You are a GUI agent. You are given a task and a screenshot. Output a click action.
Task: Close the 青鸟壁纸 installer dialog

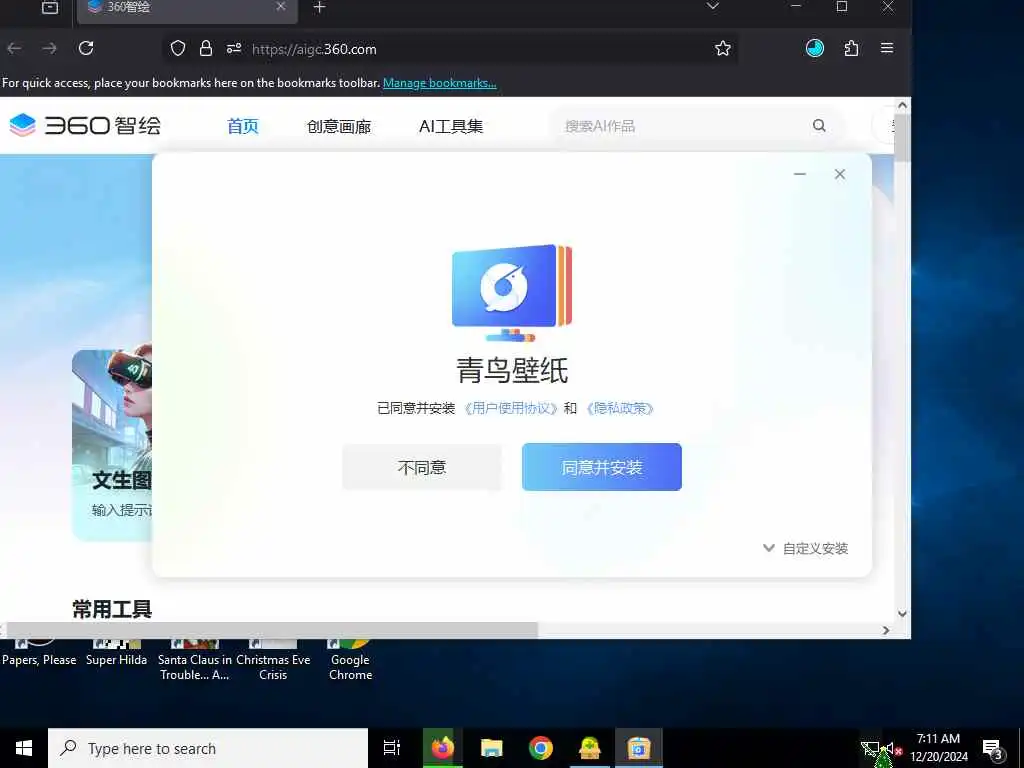tap(840, 174)
